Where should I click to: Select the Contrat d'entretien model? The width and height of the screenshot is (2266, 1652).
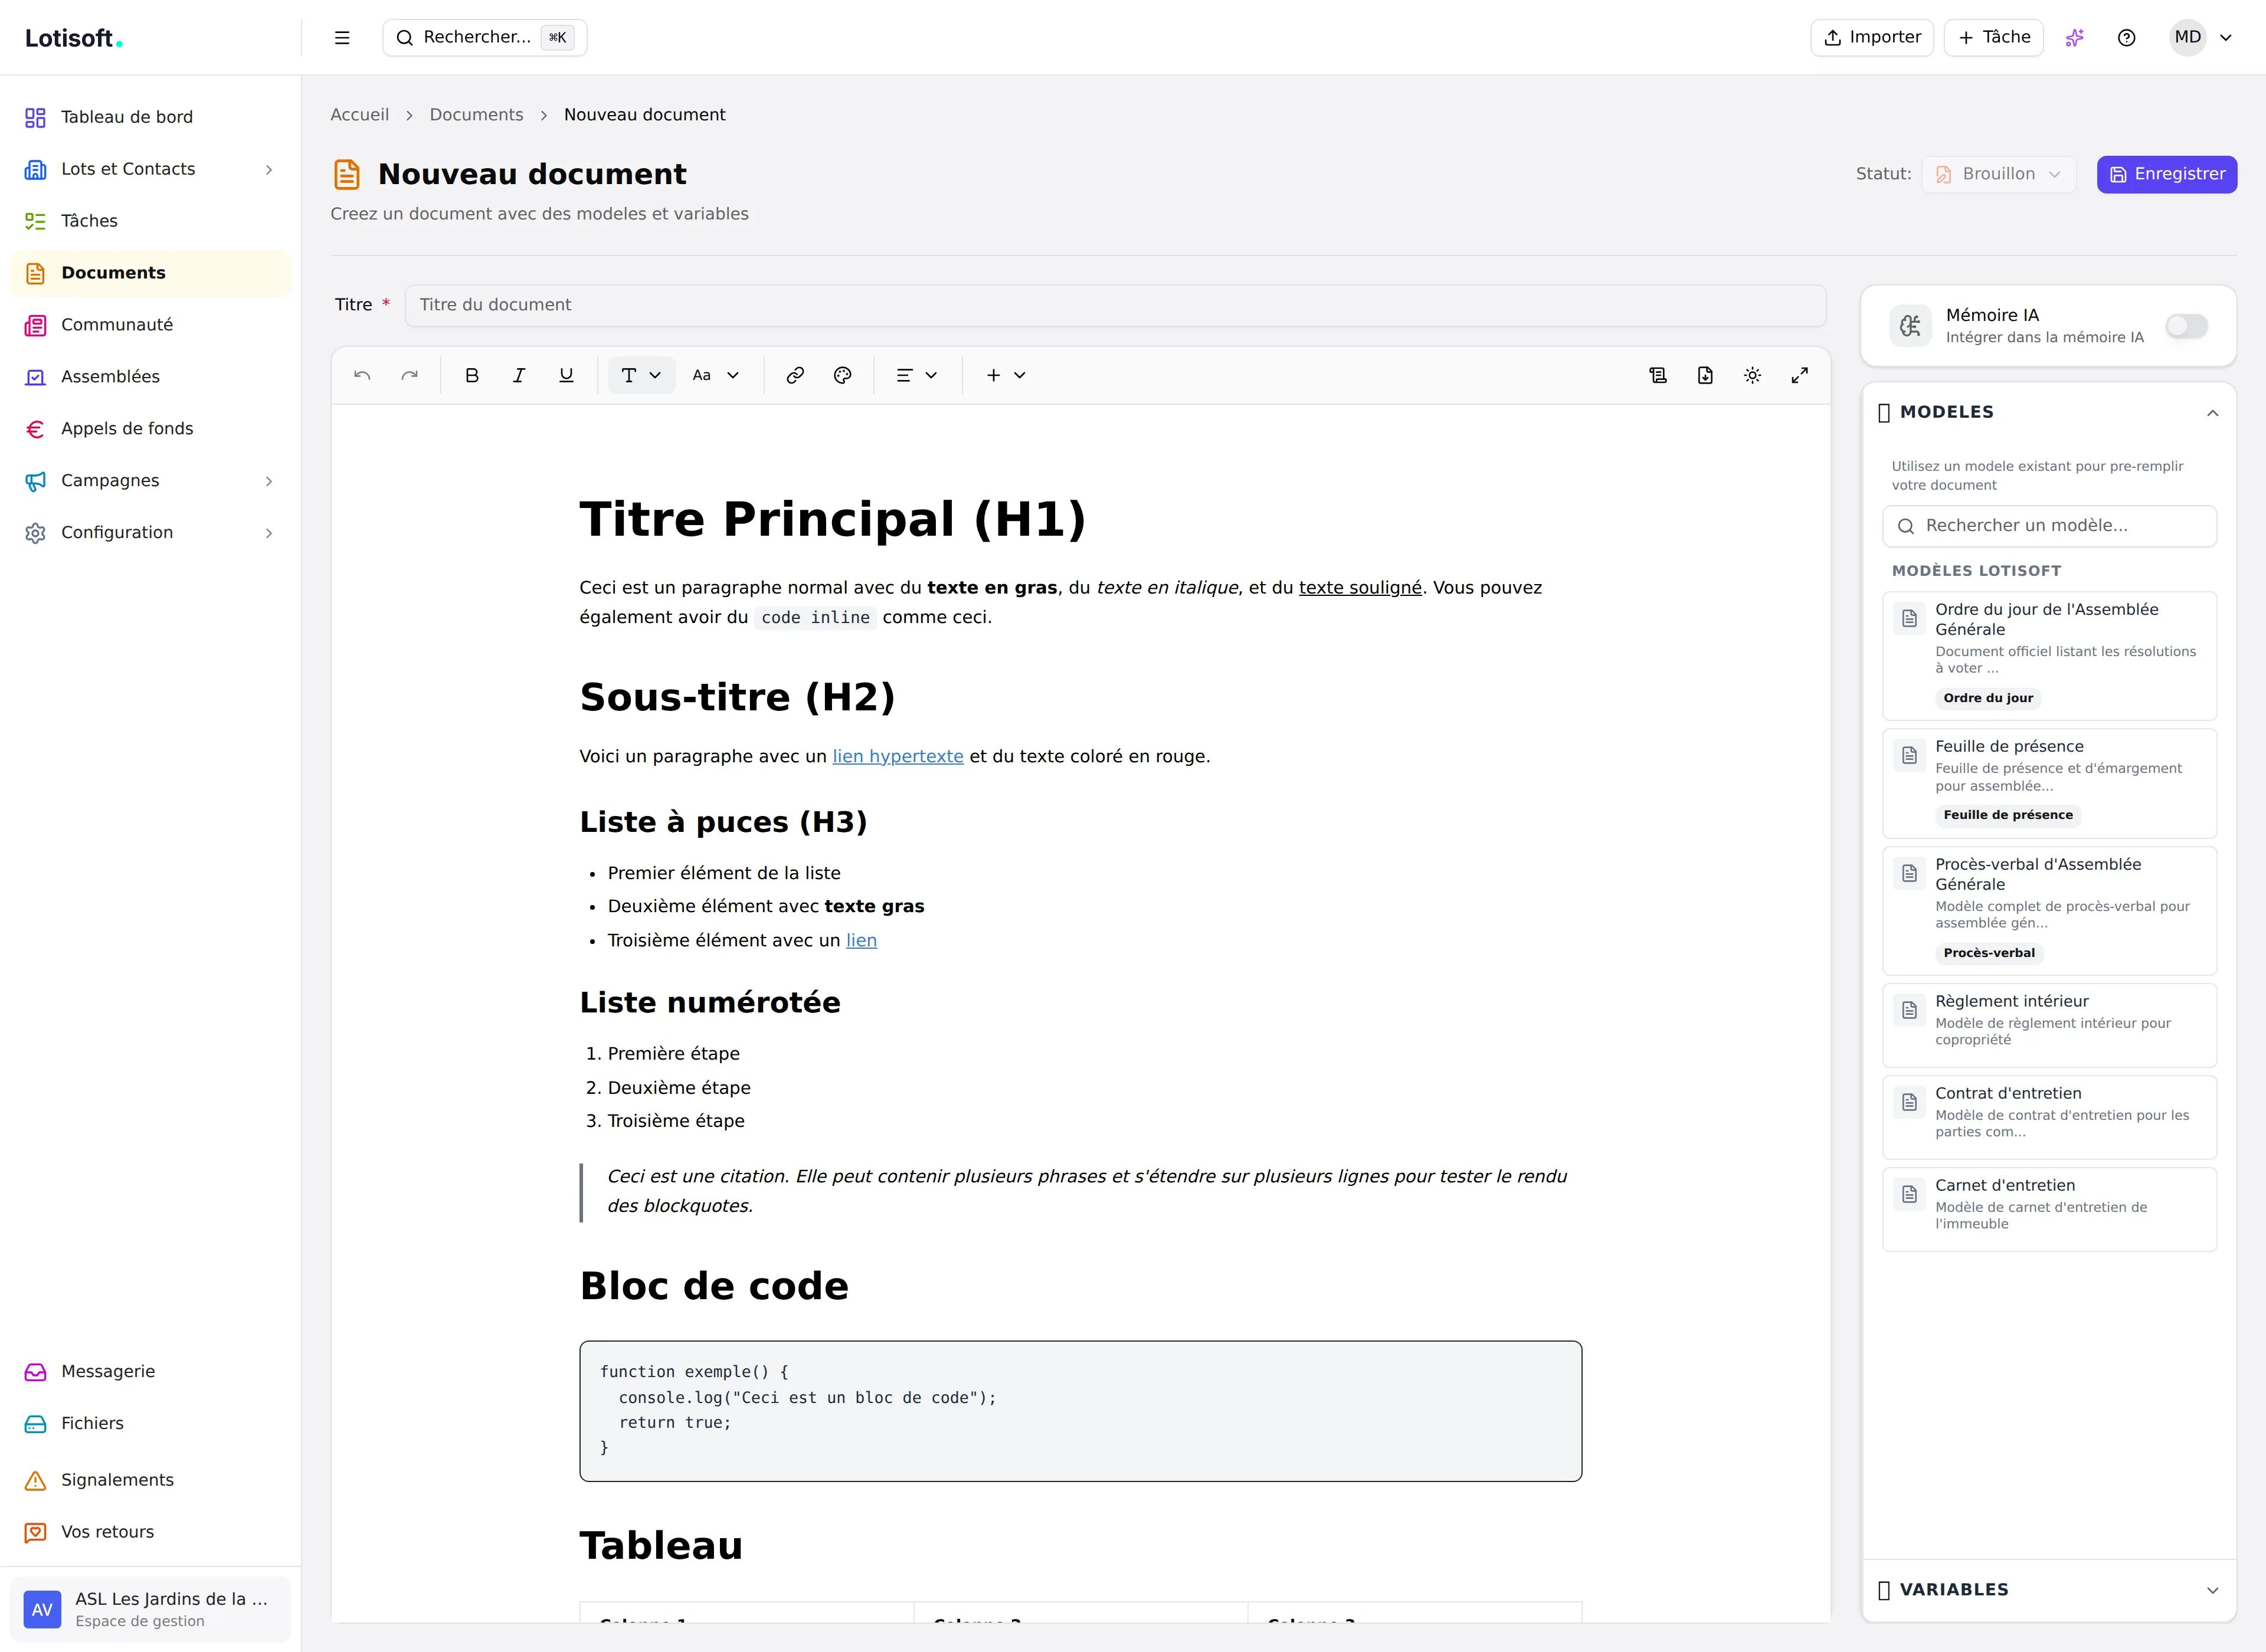point(2050,1117)
